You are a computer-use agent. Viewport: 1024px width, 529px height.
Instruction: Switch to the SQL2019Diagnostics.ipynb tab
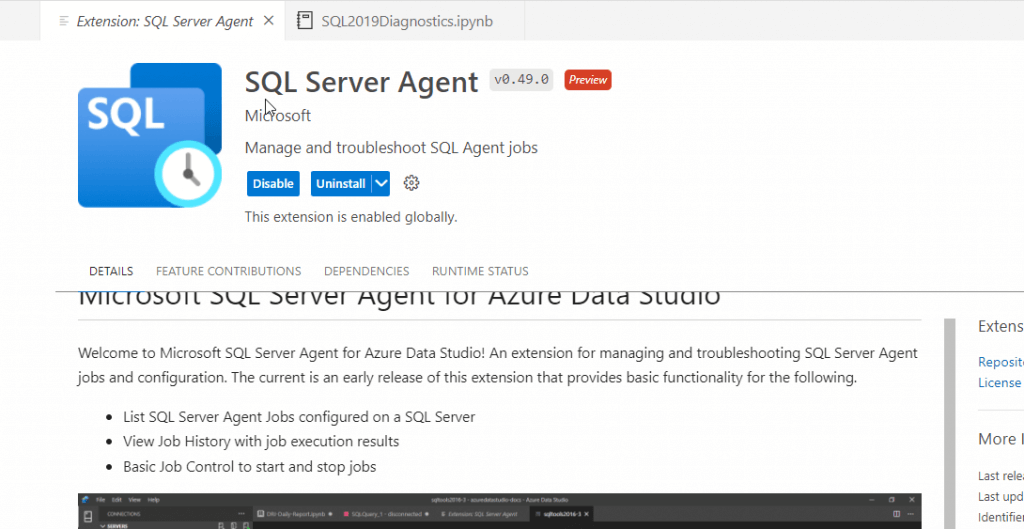[407, 21]
